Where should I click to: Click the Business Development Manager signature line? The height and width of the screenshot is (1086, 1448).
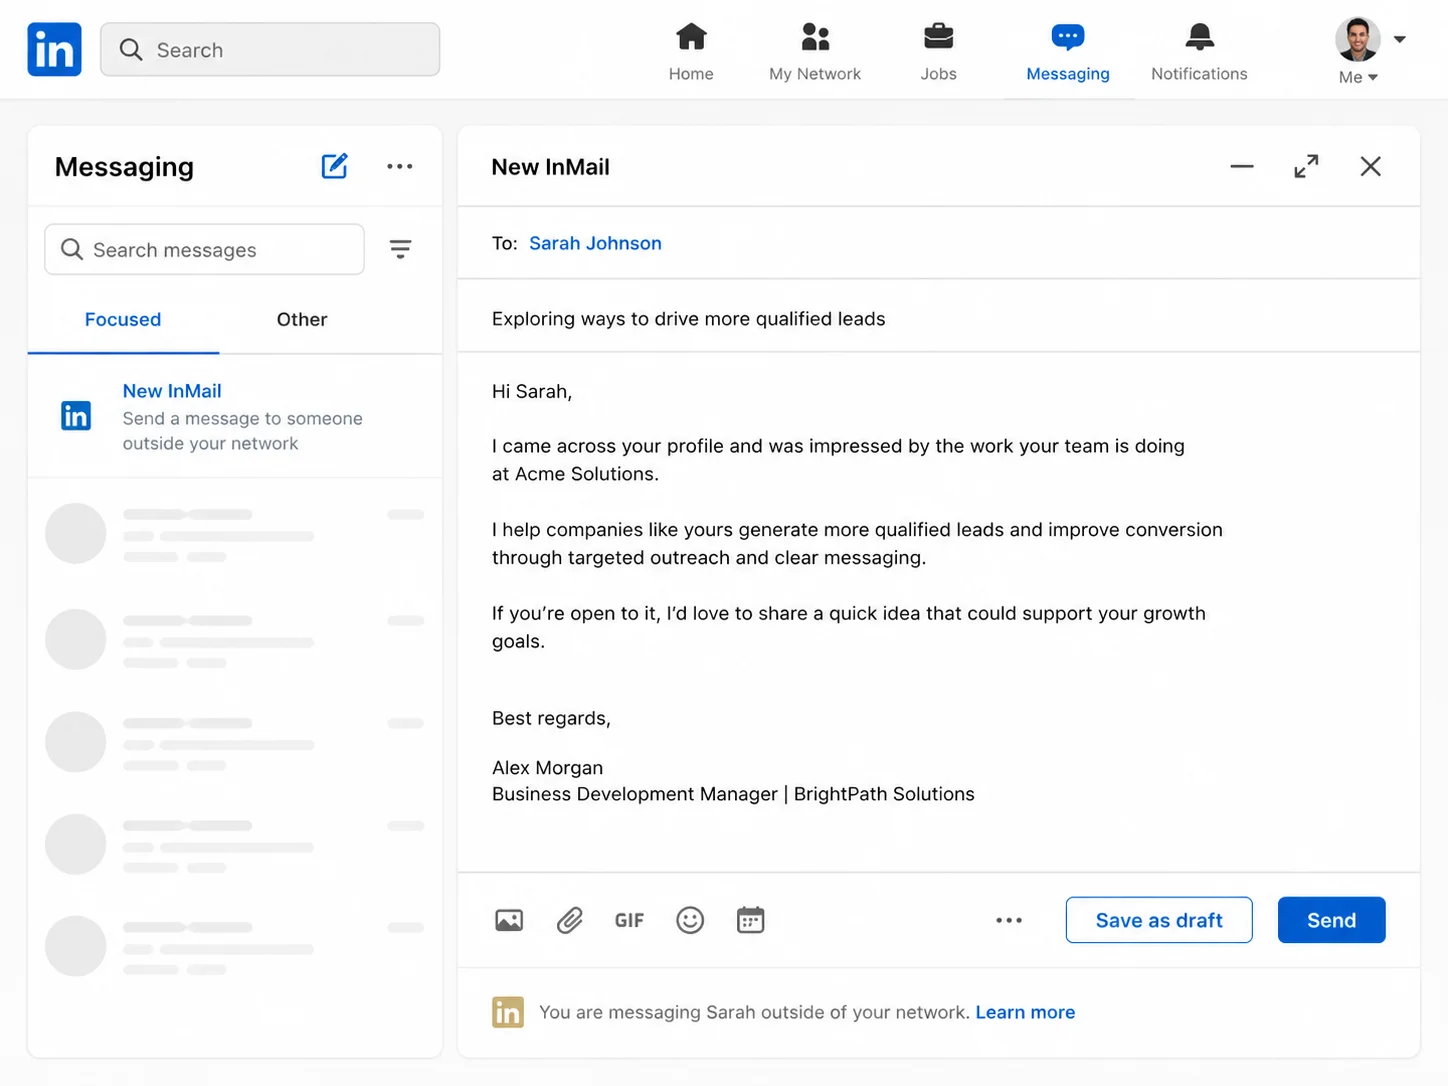[733, 794]
